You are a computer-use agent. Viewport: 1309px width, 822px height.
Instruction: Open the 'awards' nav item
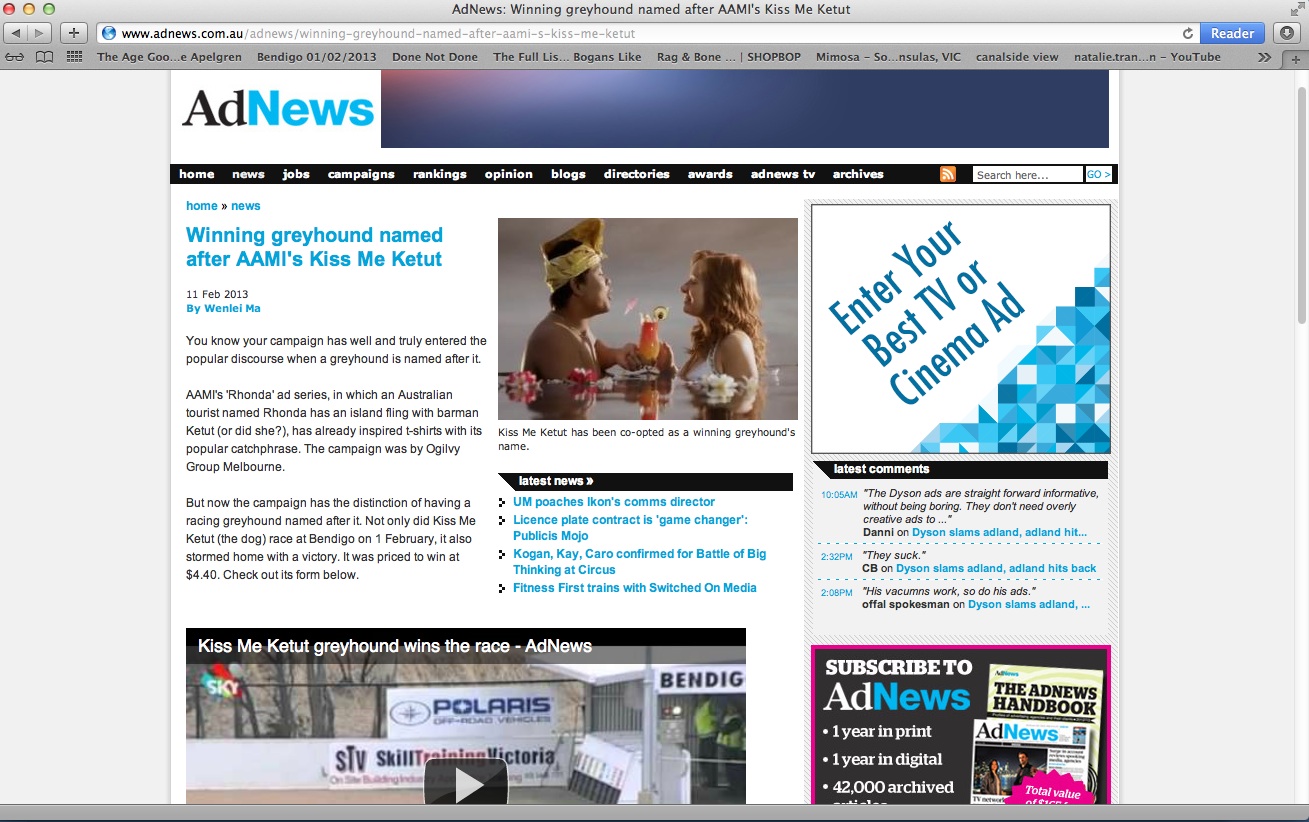point(710,174)
